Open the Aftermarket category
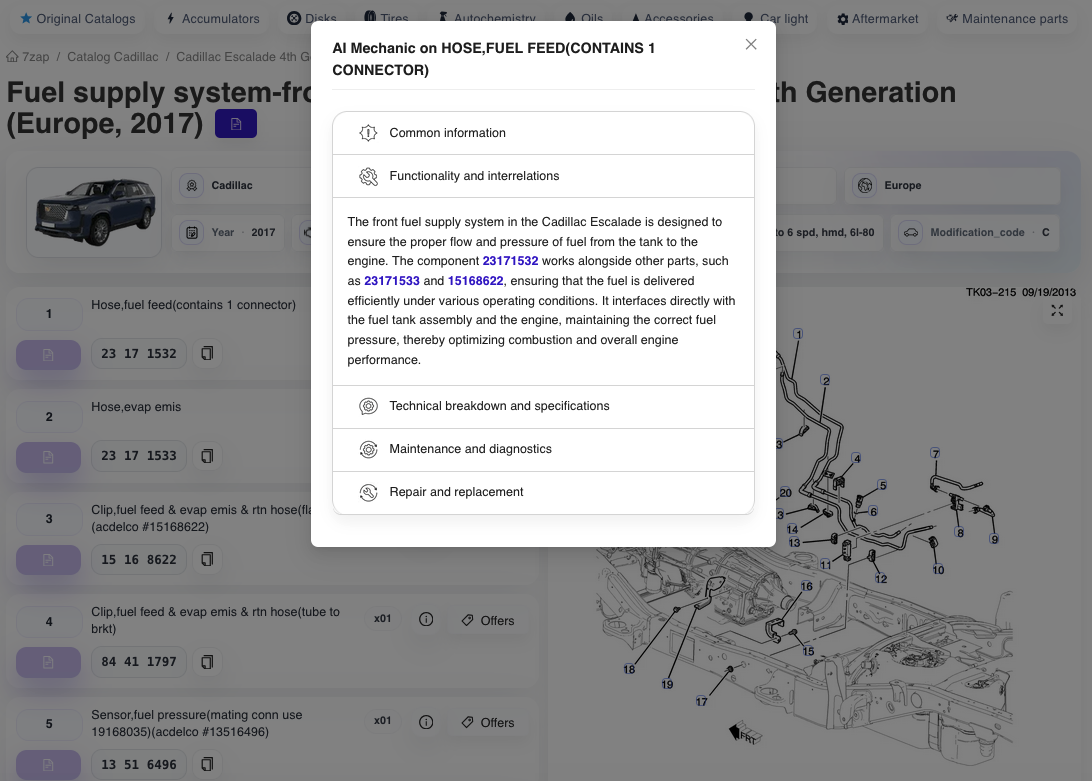This screenshot has height=781, width=1092. pos(878,19)
